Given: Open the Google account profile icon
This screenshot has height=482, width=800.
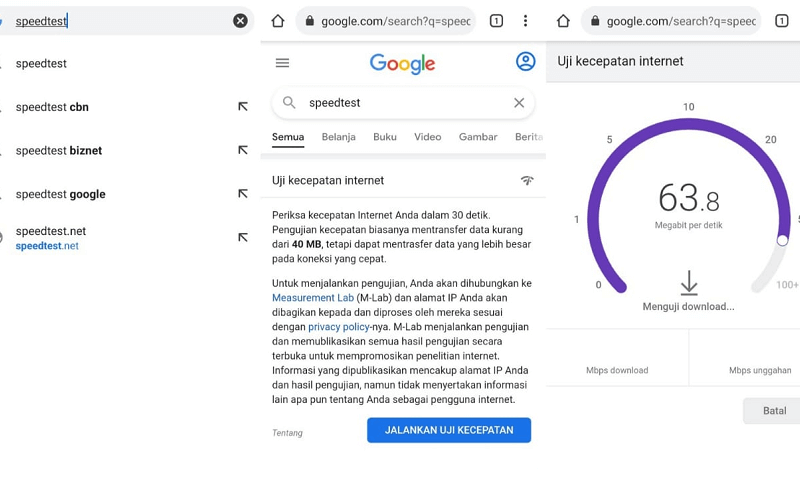Looking at the screenshot, I should 526,62.
